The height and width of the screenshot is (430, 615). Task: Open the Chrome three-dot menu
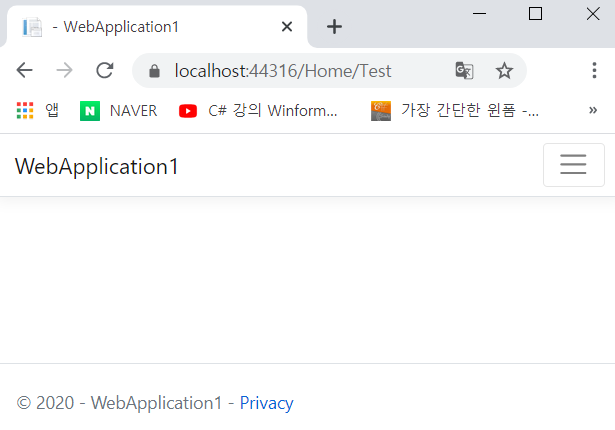coord(594,71)
